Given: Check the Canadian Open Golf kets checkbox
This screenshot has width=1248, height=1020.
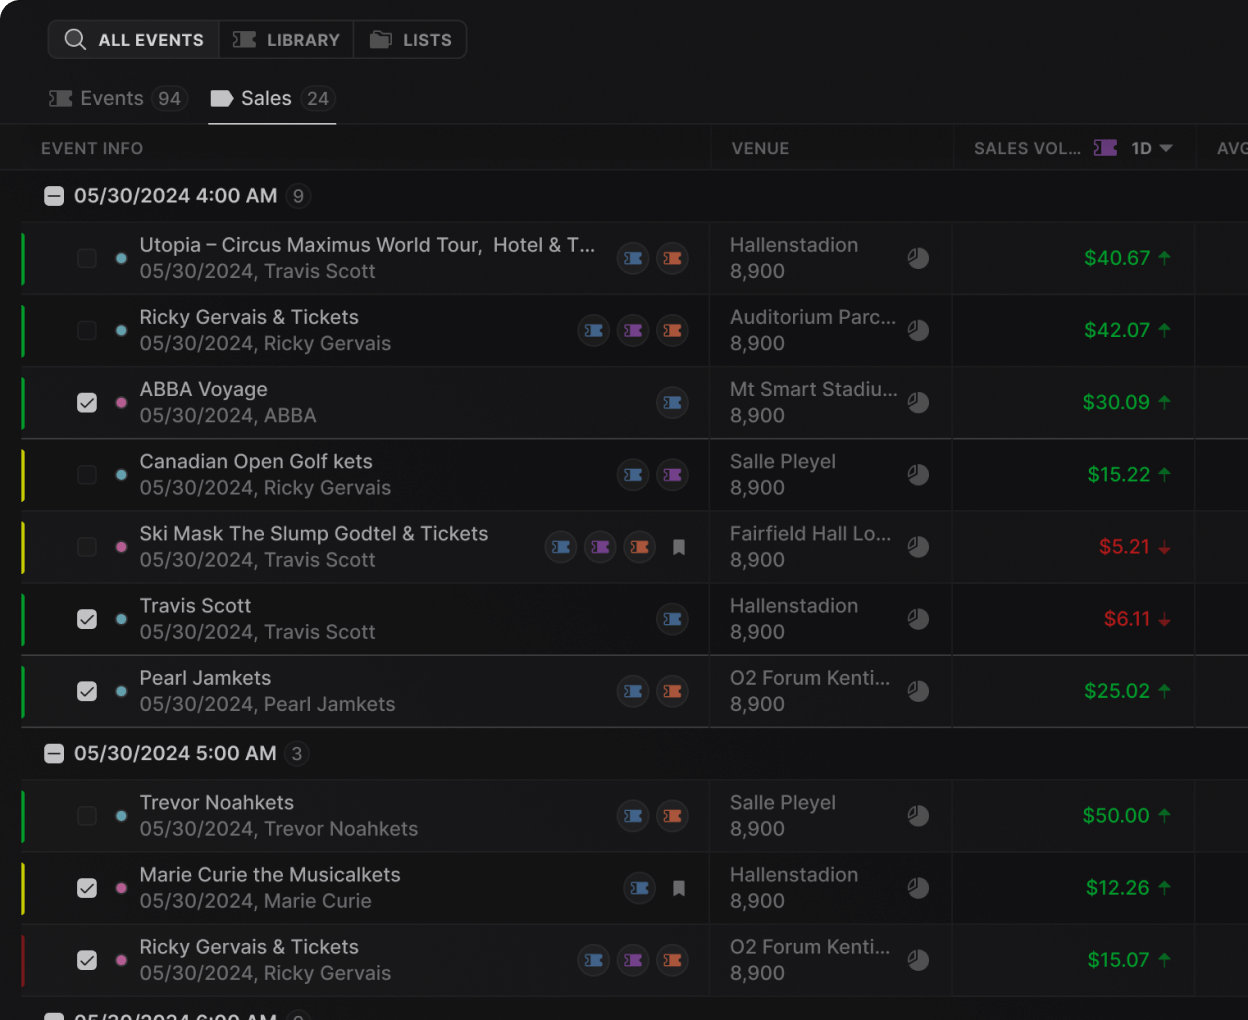Looking at the screenshot, I should [87, 475].
